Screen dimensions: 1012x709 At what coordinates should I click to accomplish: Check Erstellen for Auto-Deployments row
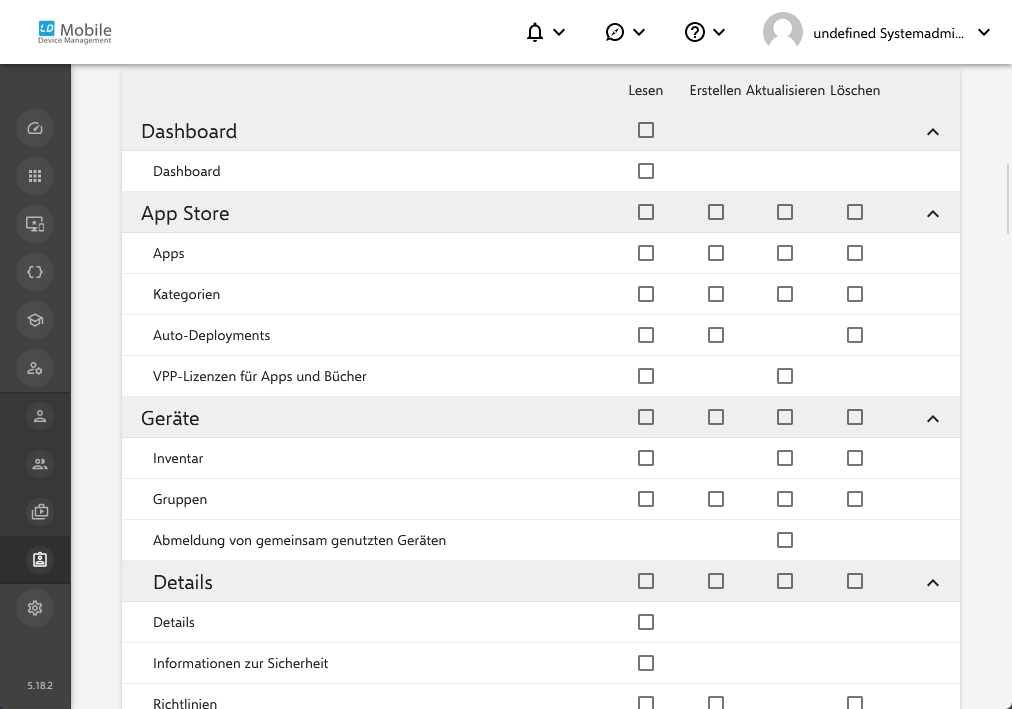tap(715, 335)
